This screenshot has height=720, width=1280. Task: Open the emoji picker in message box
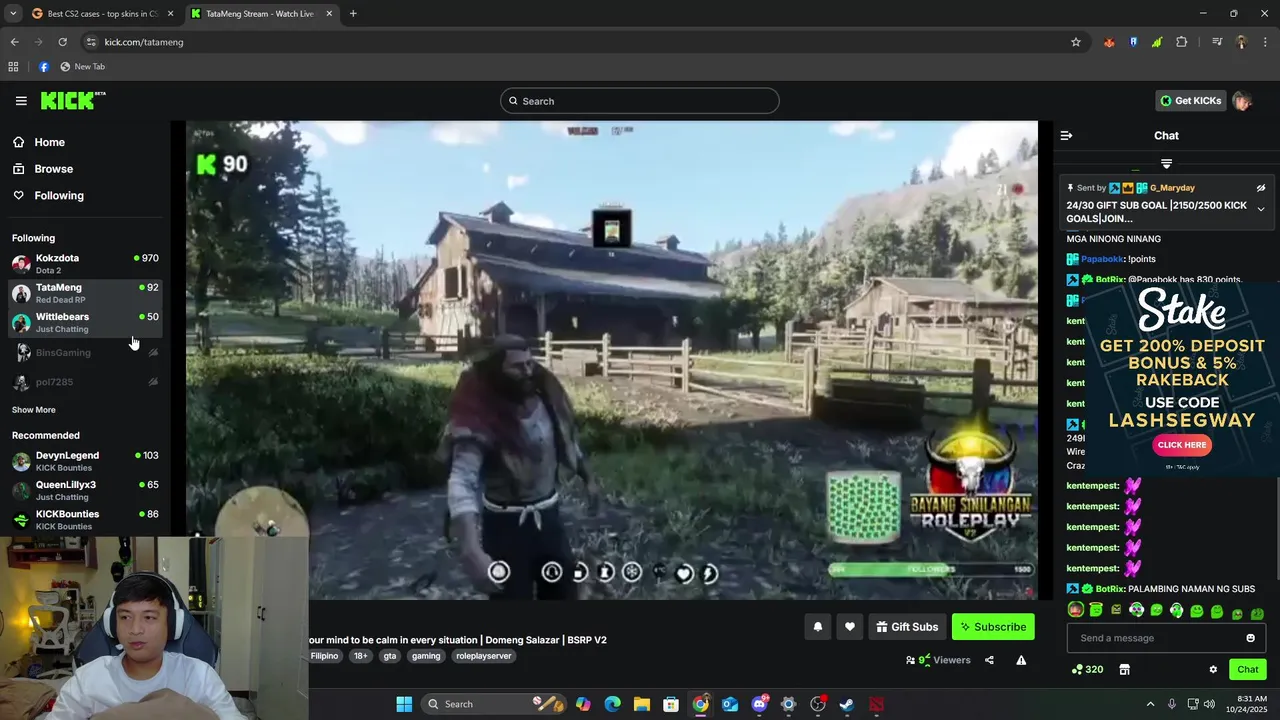(1250, 638)
